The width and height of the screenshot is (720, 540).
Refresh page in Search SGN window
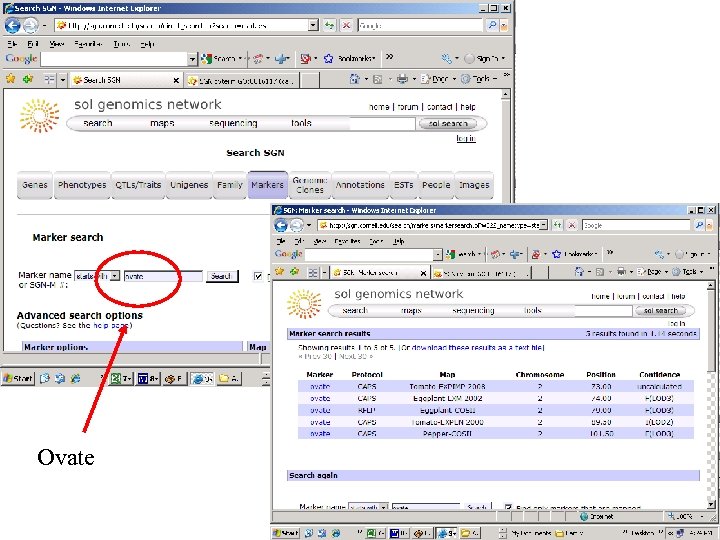pos(329,25)
